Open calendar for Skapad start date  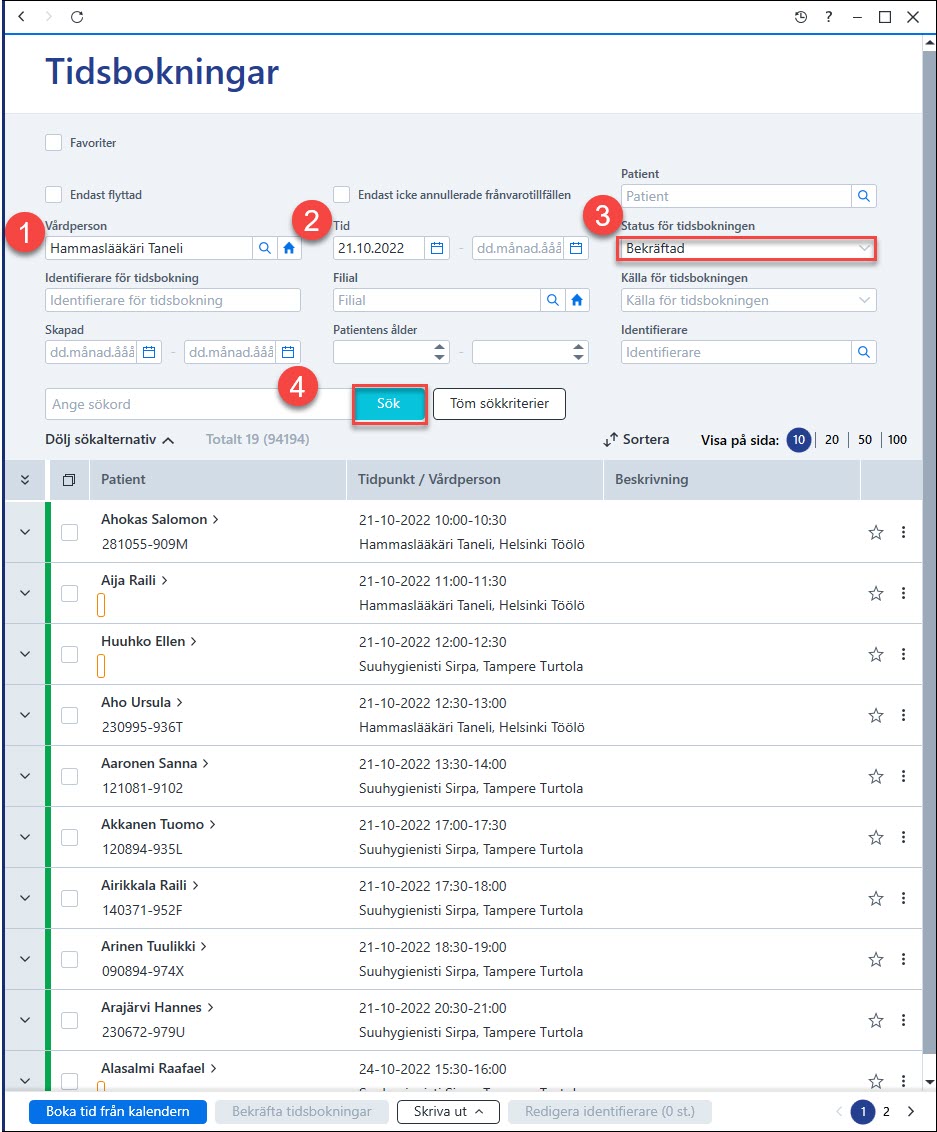point(149,352)
